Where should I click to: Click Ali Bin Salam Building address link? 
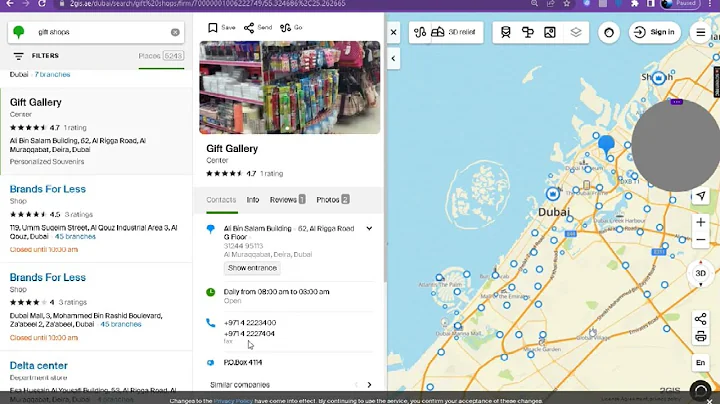coord(258,229)
